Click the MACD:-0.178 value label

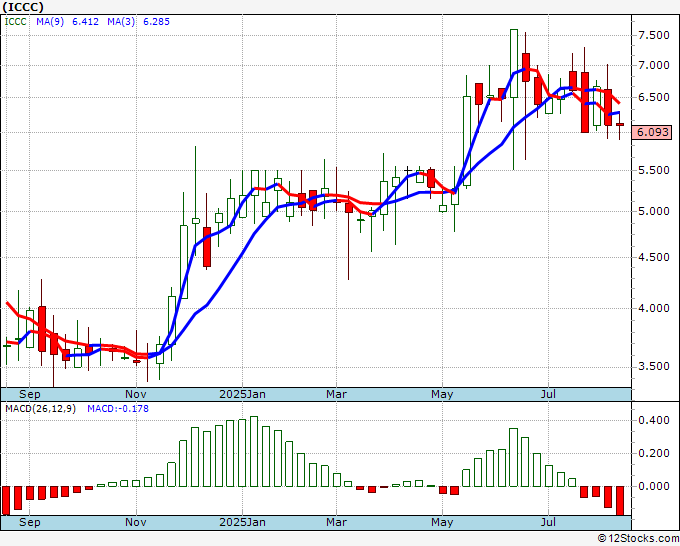click(x=118, y=409)
